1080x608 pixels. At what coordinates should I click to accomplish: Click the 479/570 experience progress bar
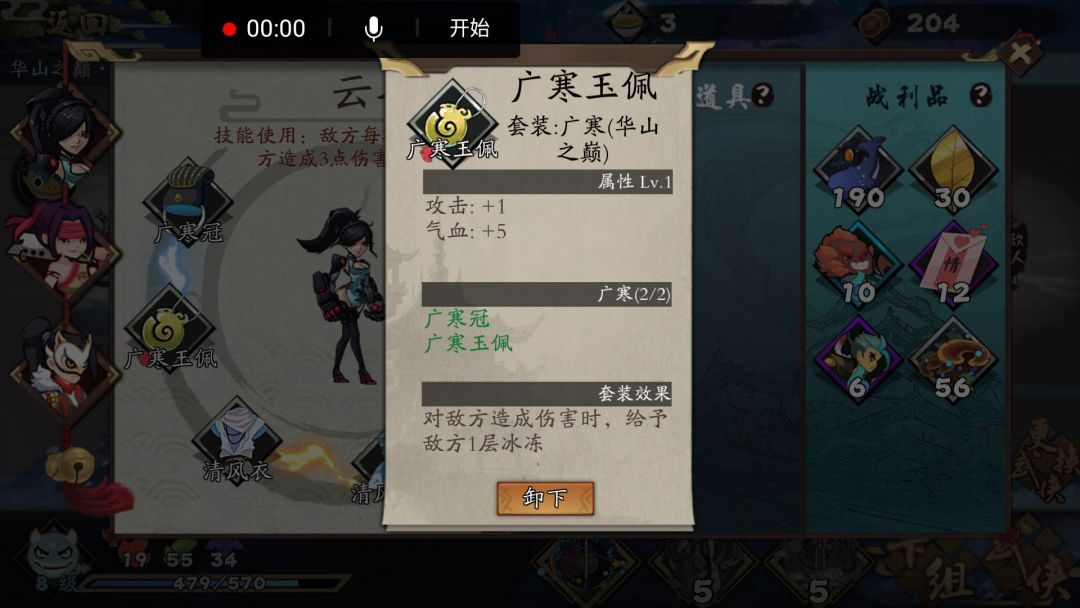point(214,584)
